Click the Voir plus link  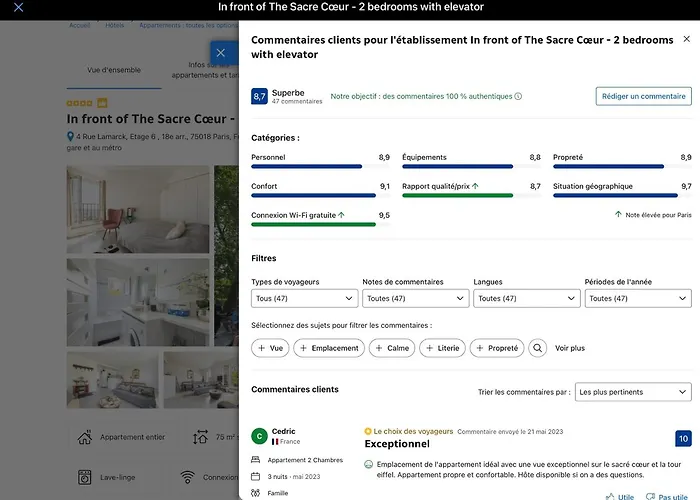(570, 348)
